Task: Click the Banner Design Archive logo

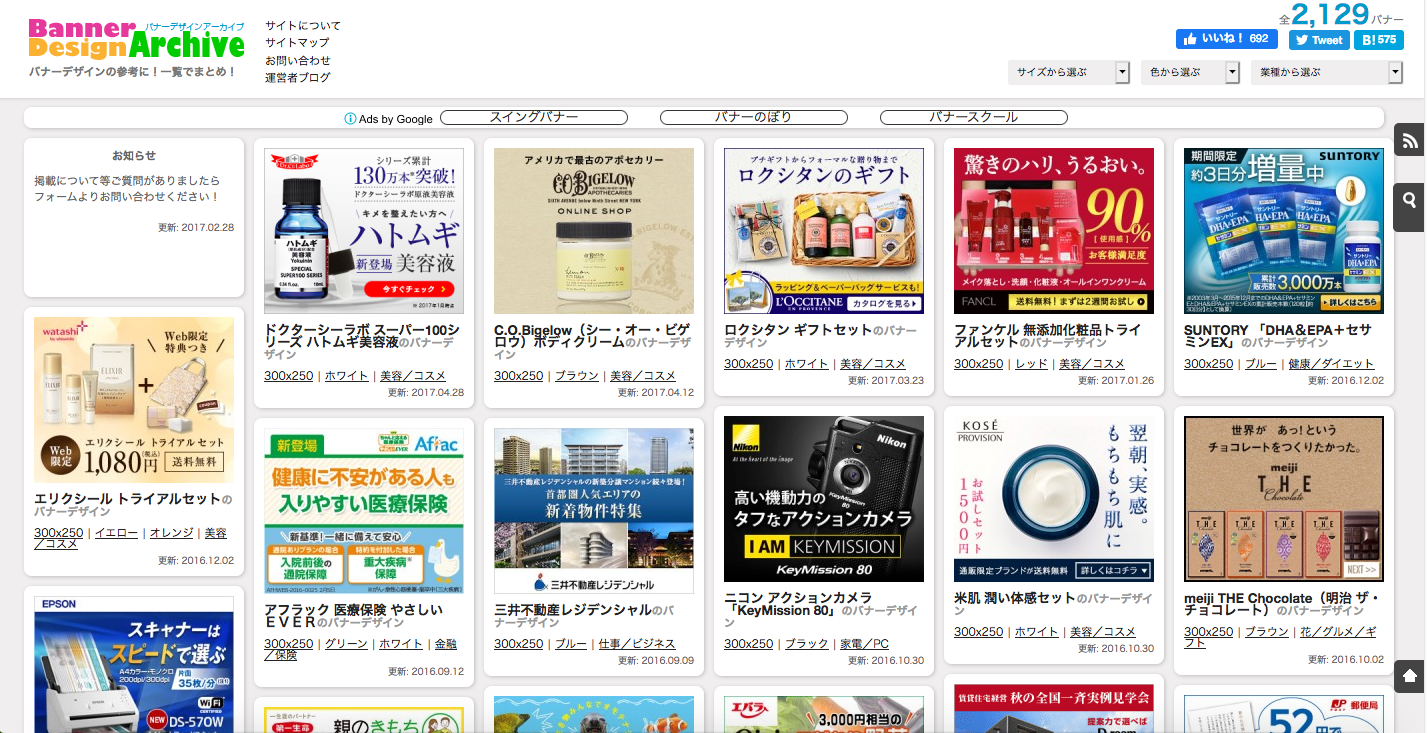Action: tap(136, 40)
